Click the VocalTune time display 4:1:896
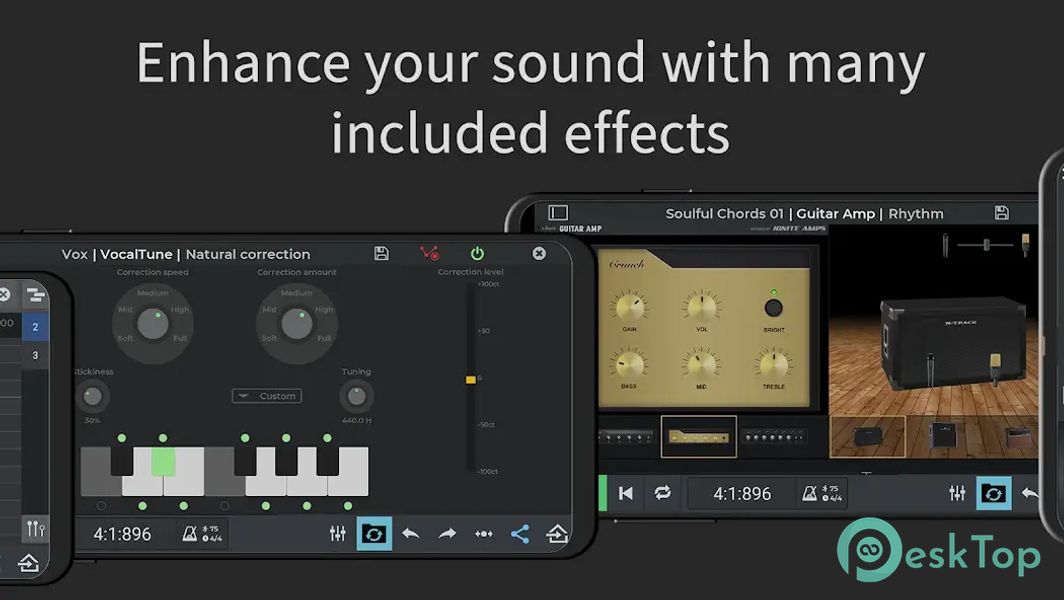Image resolution: width=1064 pixels, height=600 pixels. click(123, 534)
